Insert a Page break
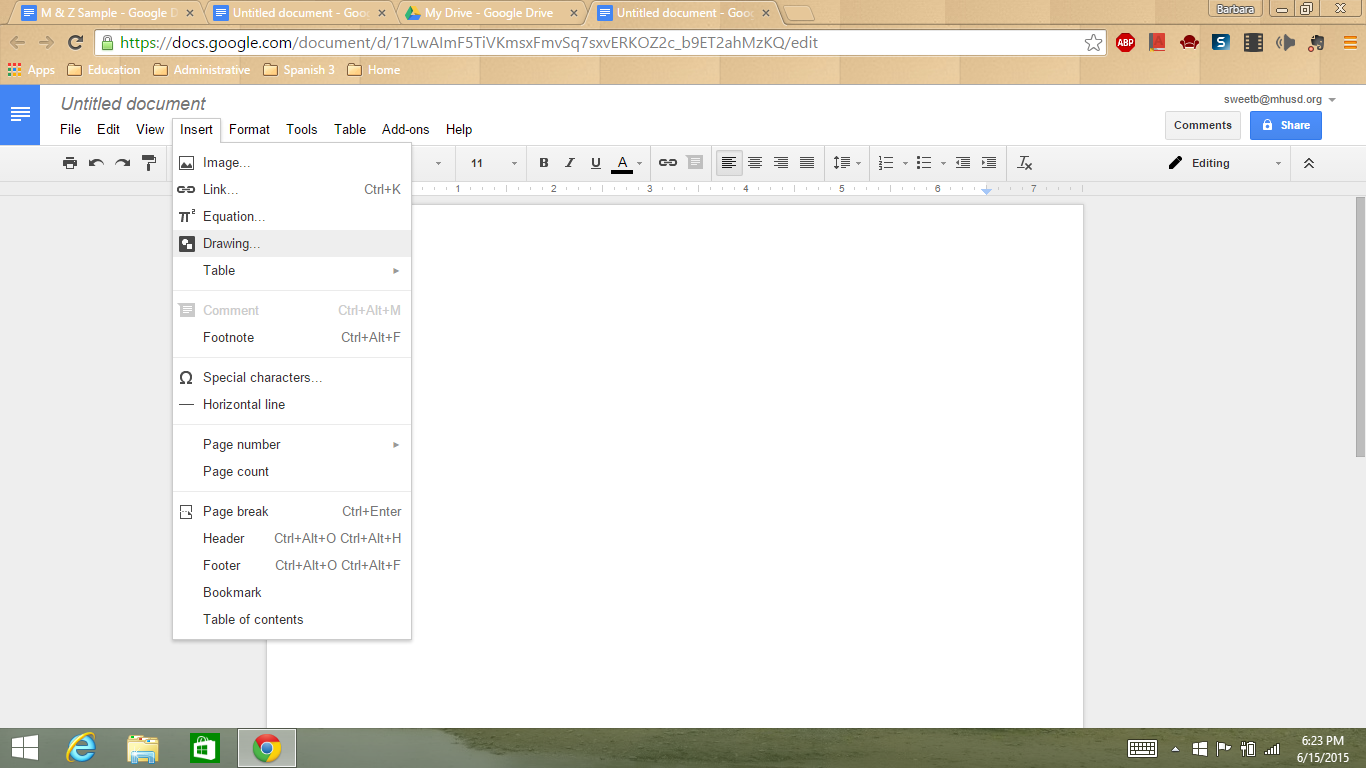Screen dimensions: 1366x768 pos(292,511)
